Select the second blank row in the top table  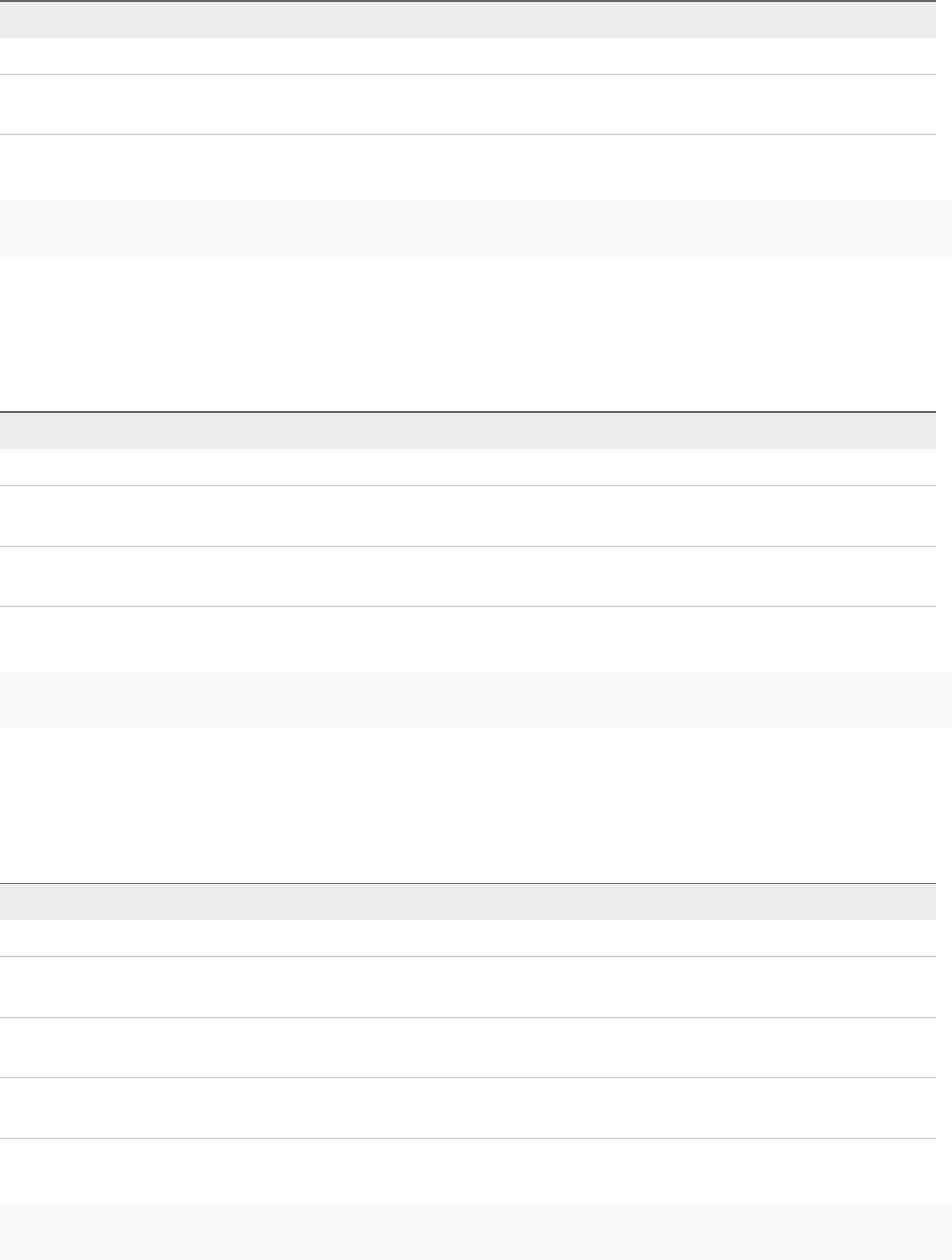[468, 105]
